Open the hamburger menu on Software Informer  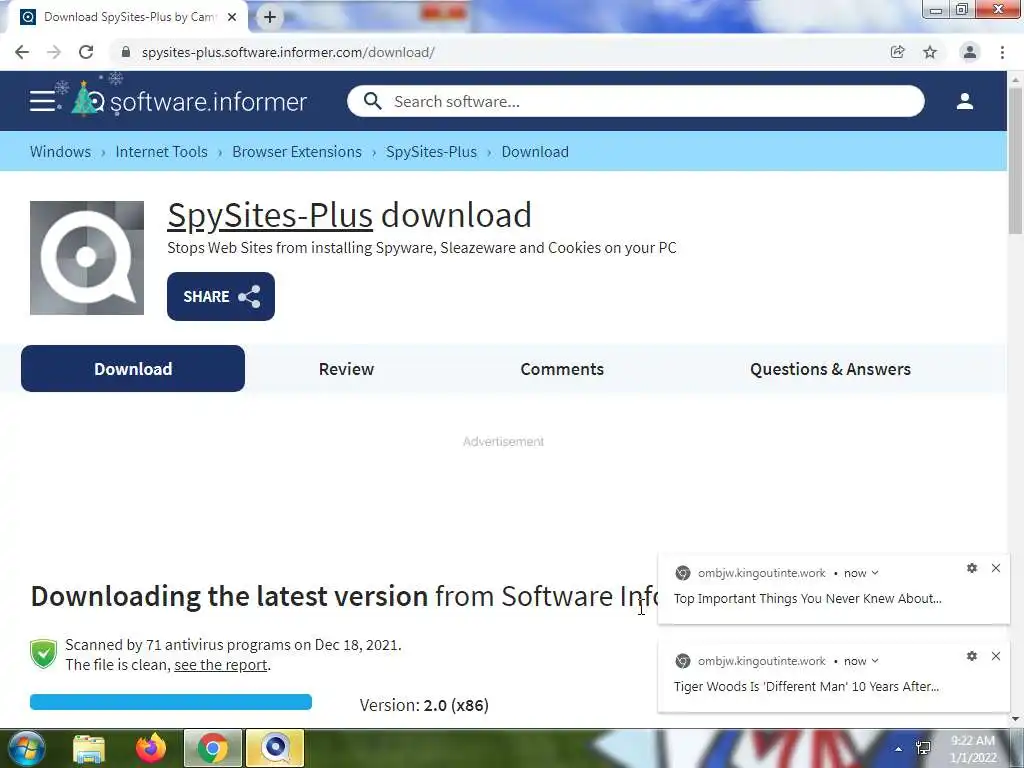coord(42,102)
